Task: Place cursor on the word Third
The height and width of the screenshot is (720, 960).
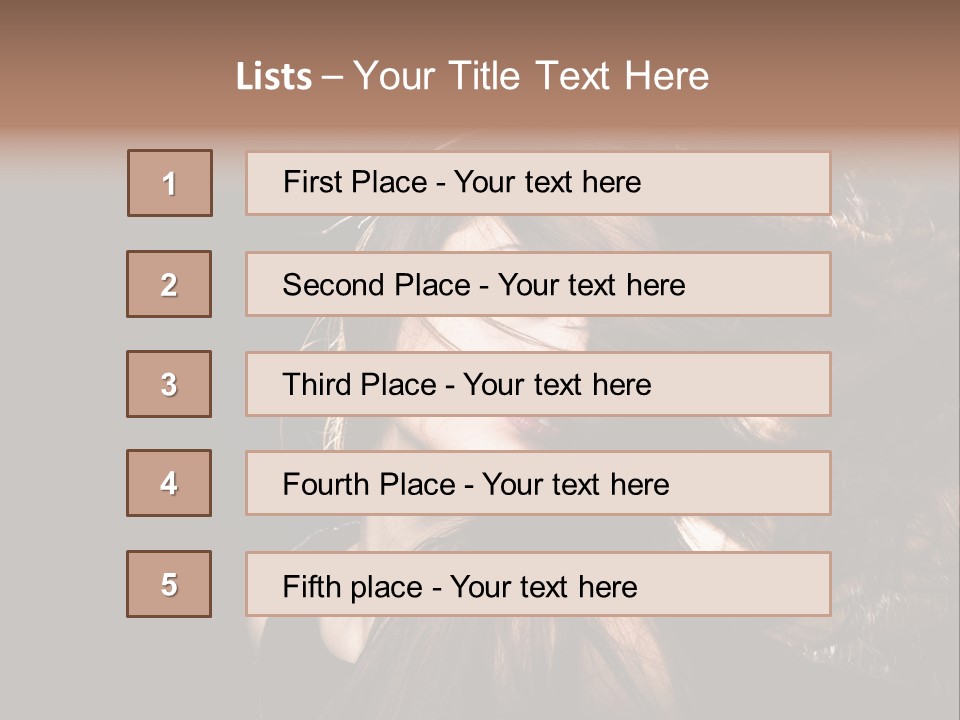Action: pyautogui.click(x=317, y=385)
